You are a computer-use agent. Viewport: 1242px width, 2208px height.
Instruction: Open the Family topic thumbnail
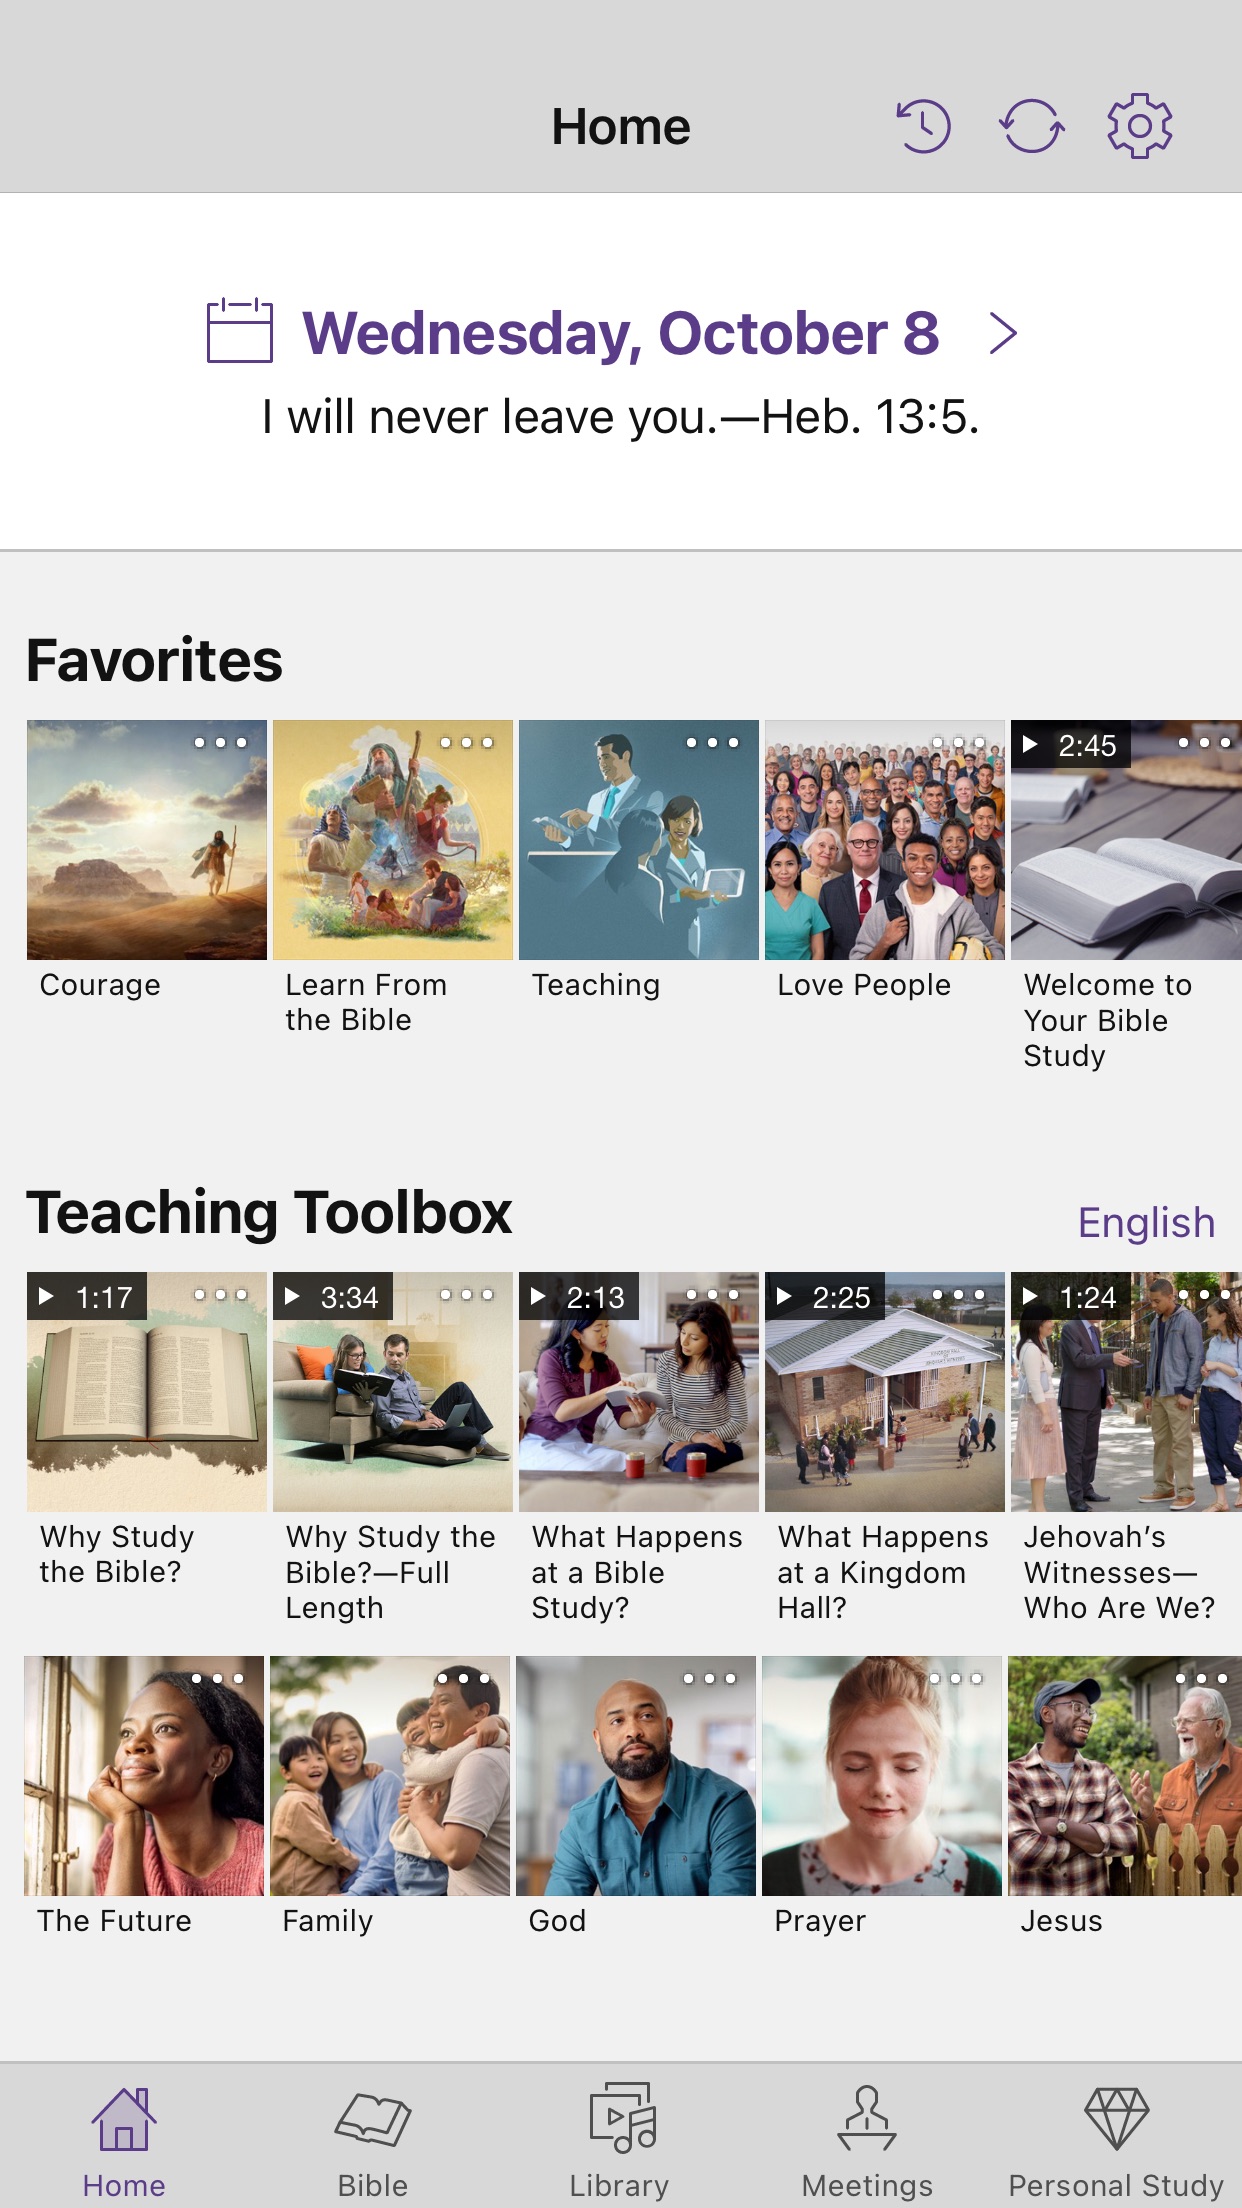(390, 1776)
